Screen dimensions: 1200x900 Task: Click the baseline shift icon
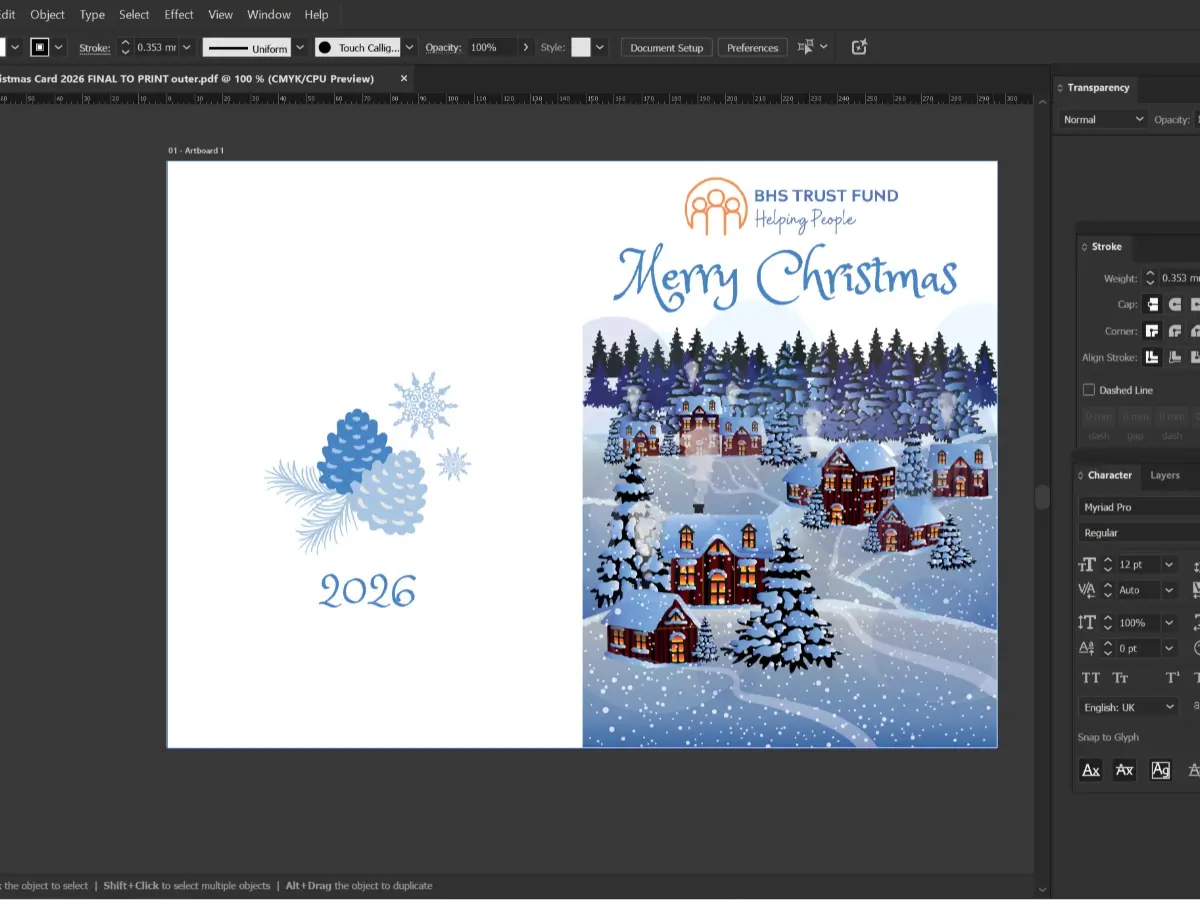(x=1087, y=649)
